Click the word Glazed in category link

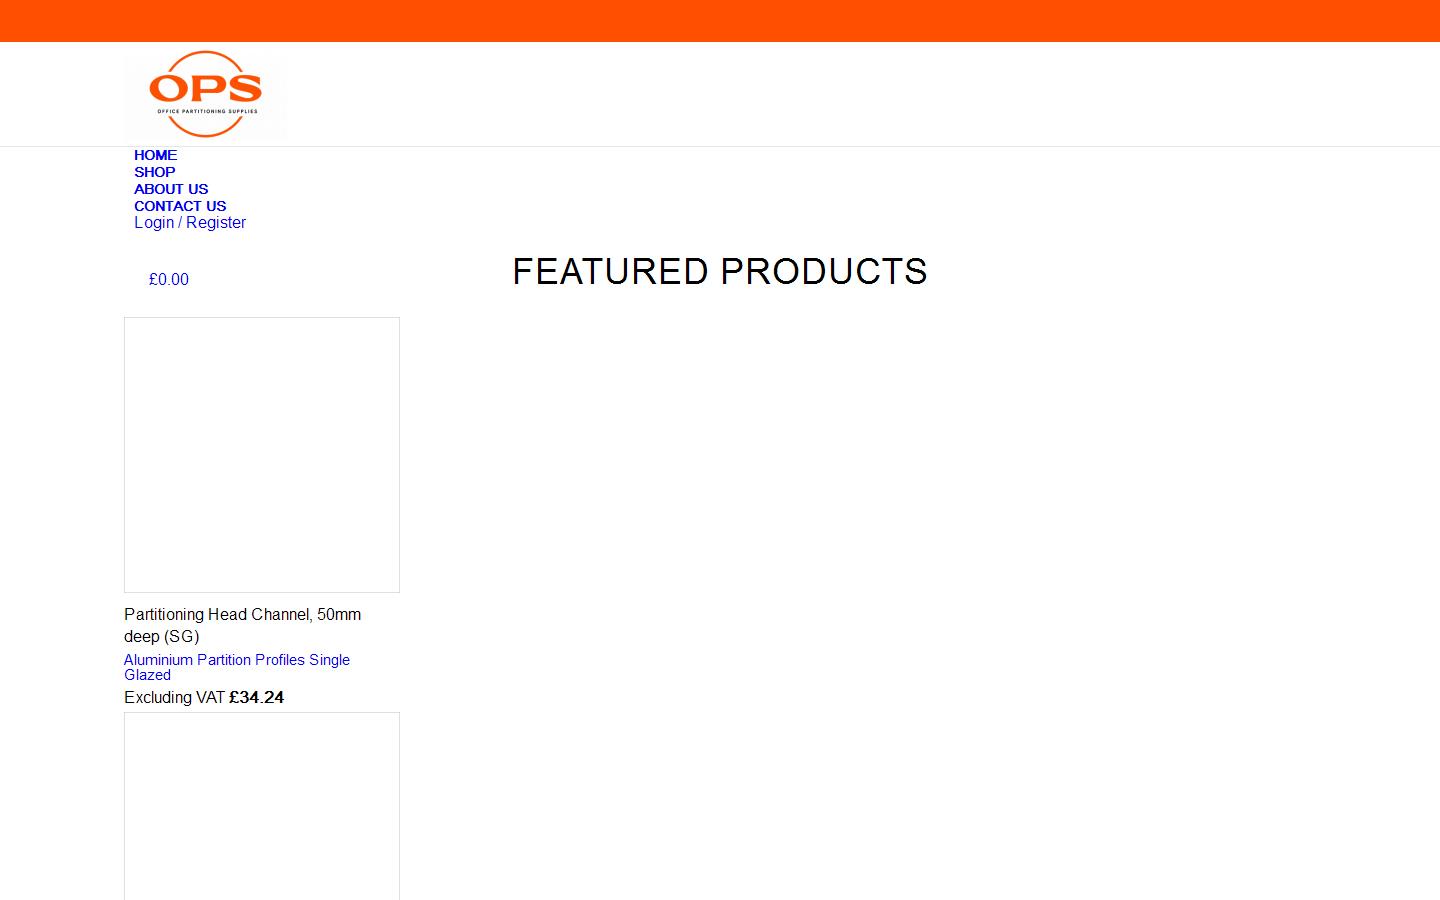click(x=147, y=675)
